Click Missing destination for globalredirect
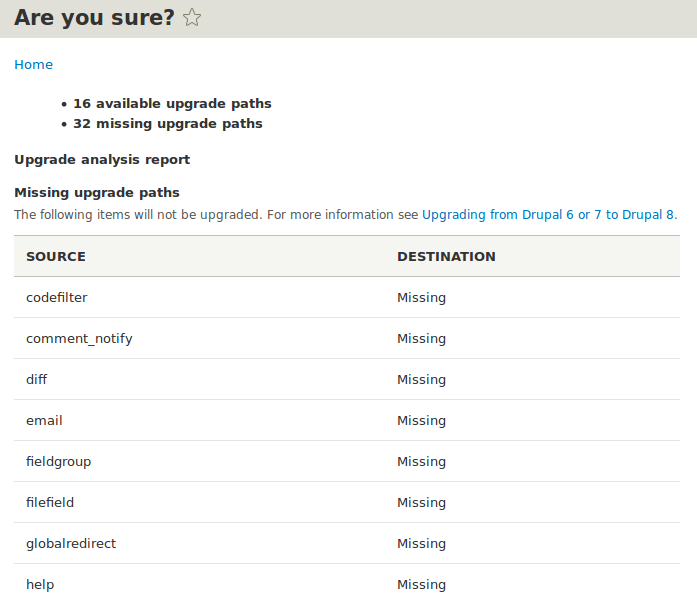697x602 pixels. [421, 543]
